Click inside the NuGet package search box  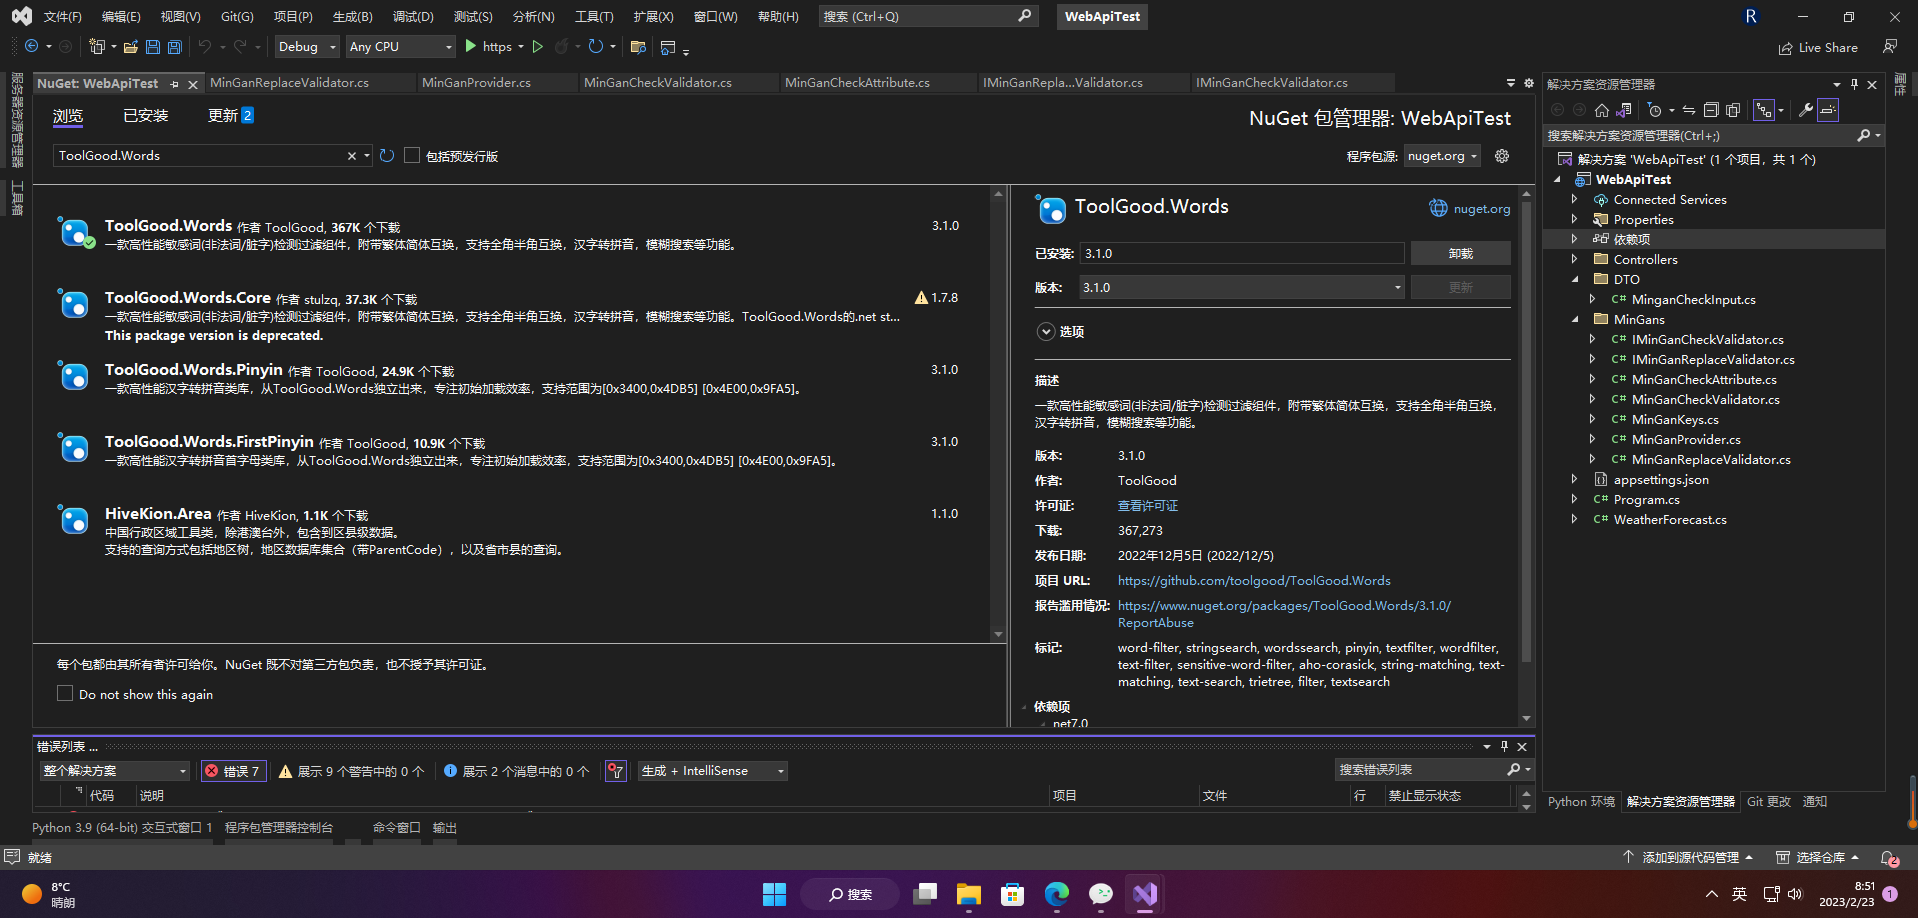(200, 155)
